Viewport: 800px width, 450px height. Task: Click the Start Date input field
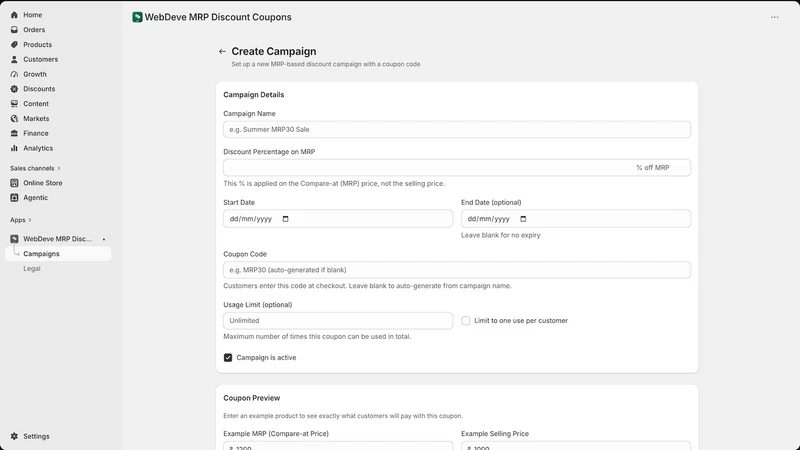click(x=338, y=219)
